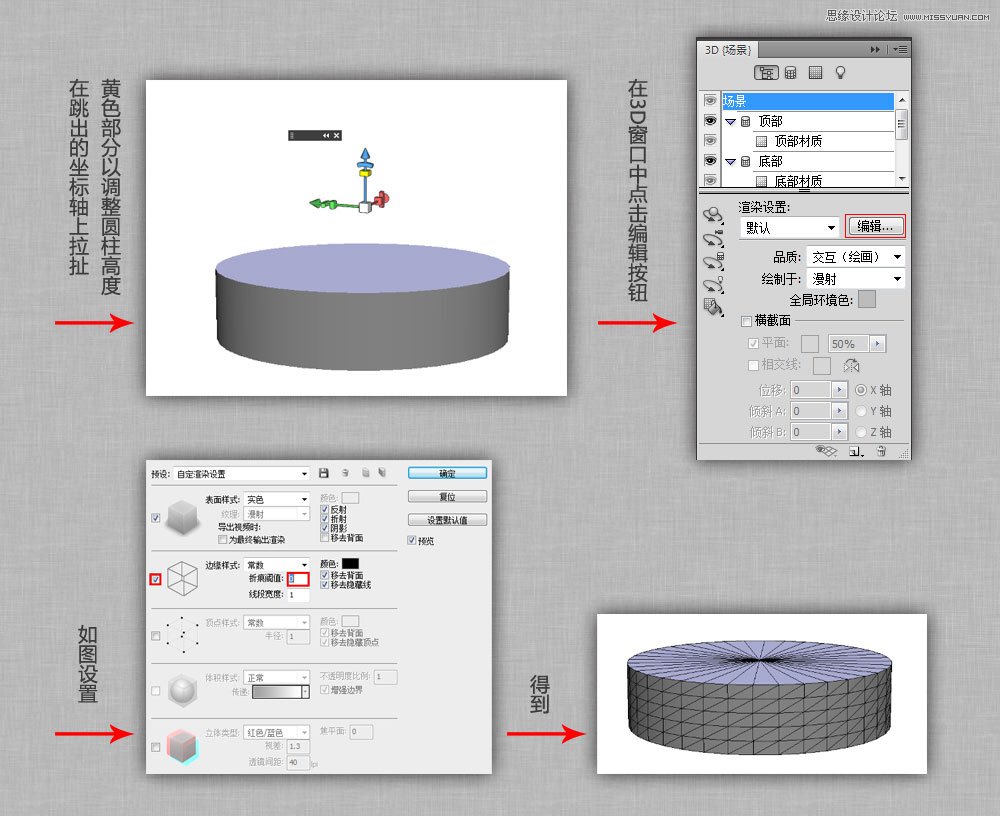Click the blue up arrow on 3D axis

pos(365,154)
